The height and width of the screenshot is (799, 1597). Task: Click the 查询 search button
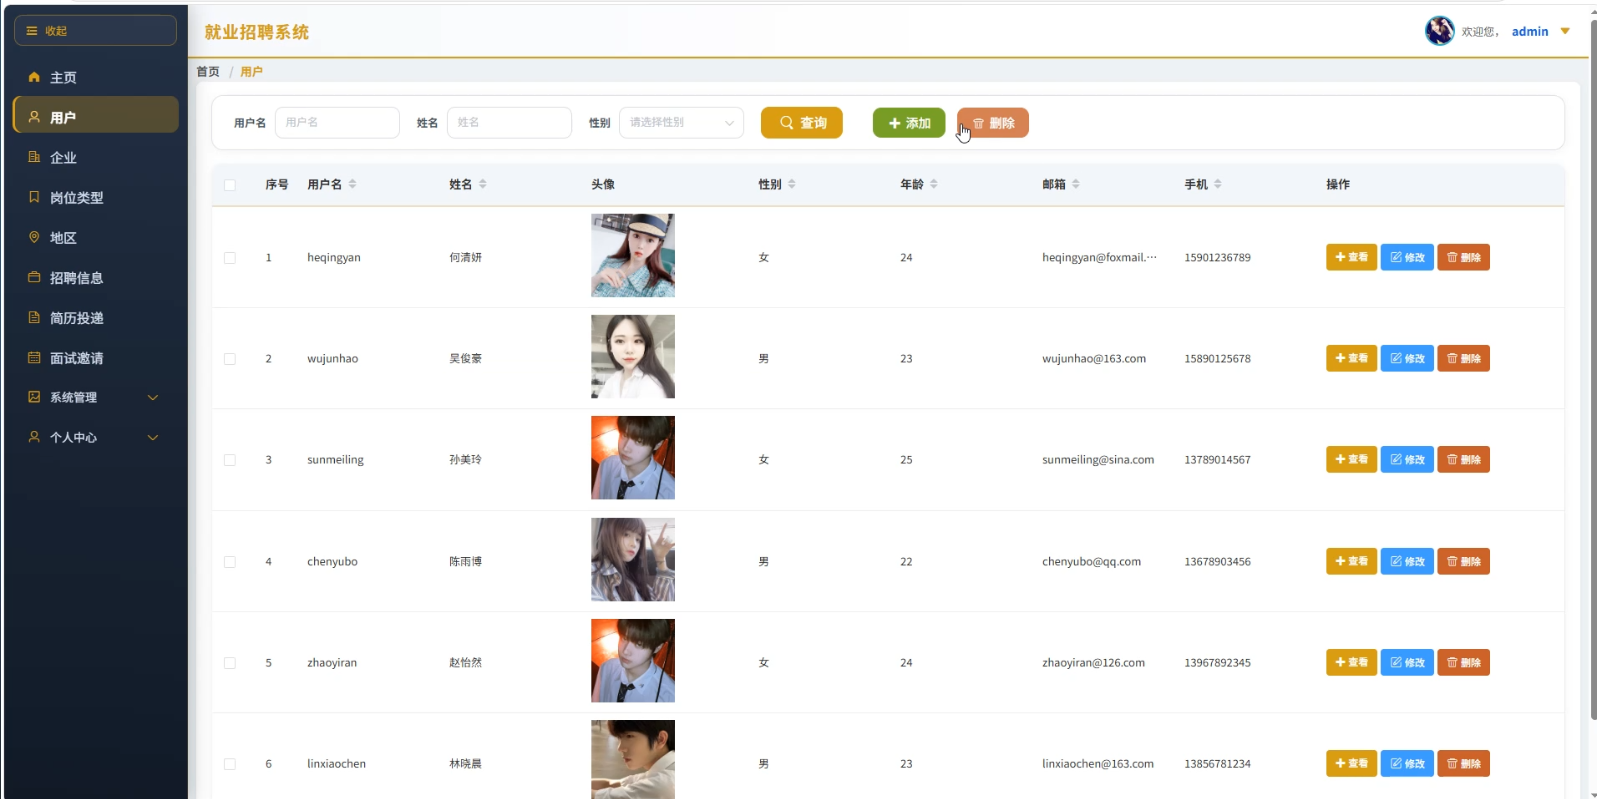tap(802, 122)
